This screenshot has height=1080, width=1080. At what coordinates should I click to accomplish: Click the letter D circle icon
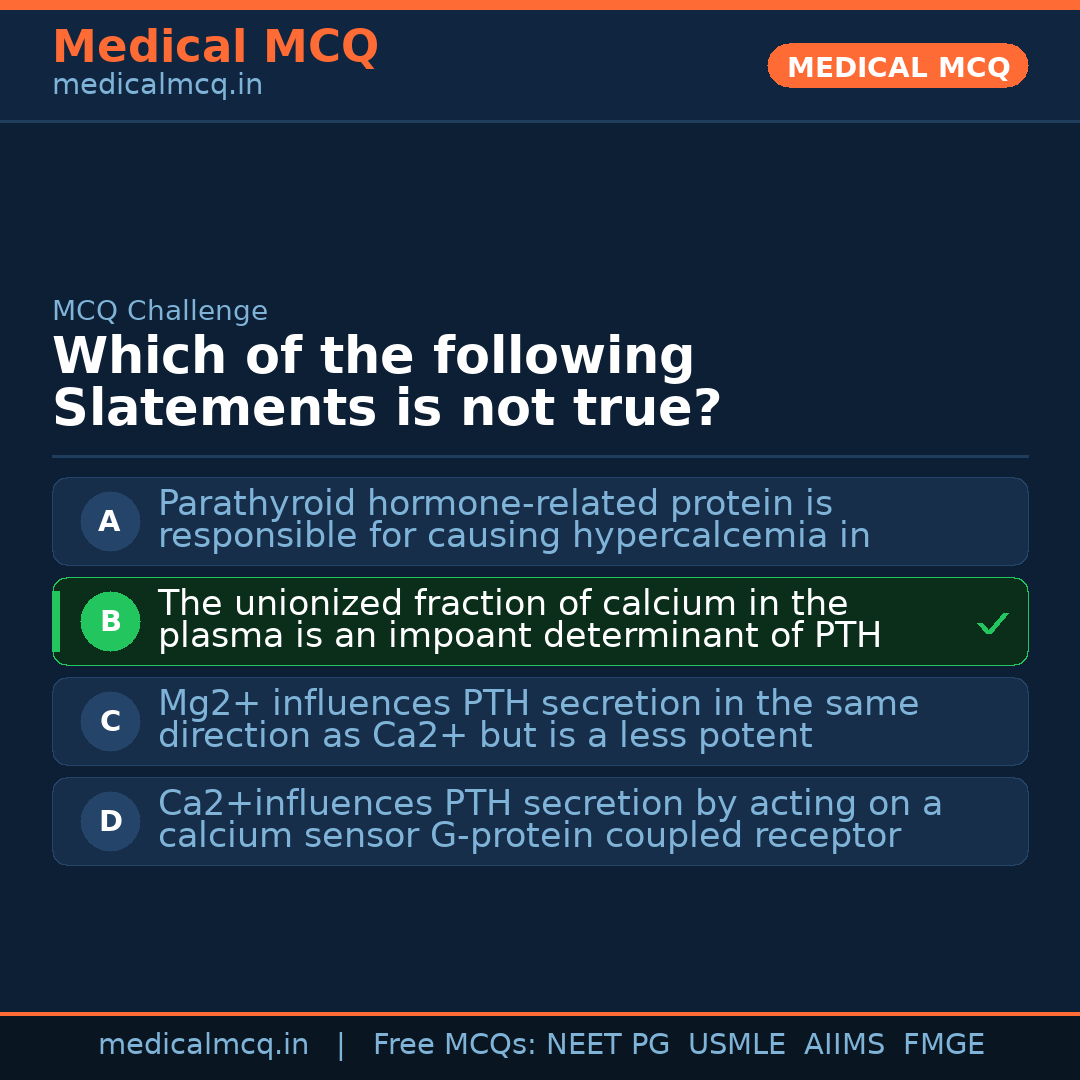[110, 821]
